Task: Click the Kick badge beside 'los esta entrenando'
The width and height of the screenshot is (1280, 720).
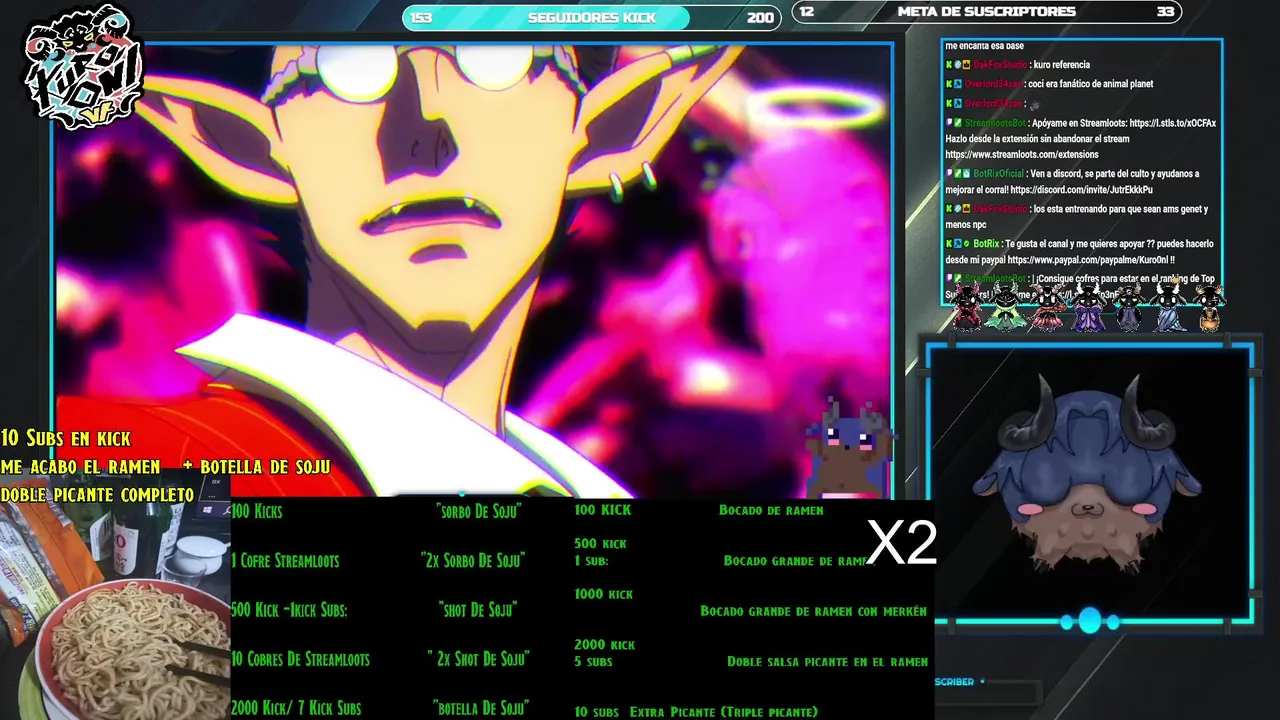Action: pos(949,209)
